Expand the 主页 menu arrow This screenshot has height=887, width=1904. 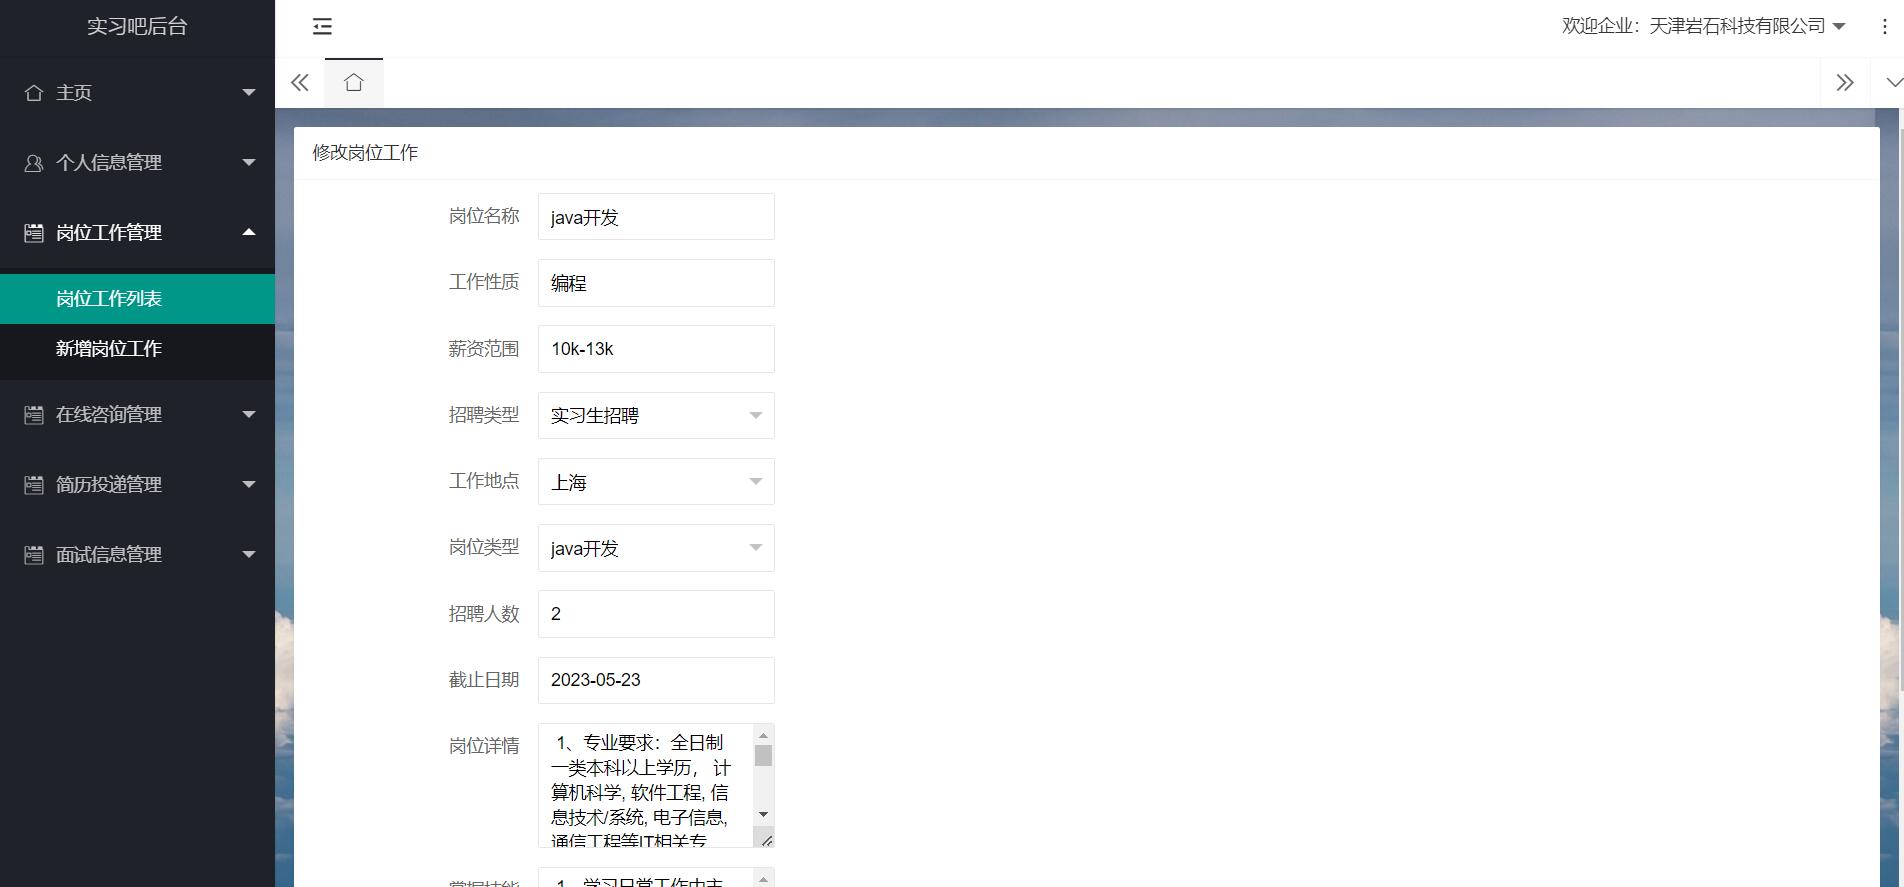click(249, 93)
